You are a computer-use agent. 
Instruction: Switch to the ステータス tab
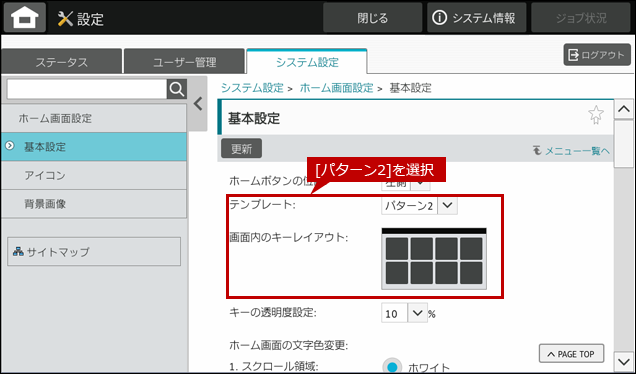pyautogui.click(x=62, y=62)
